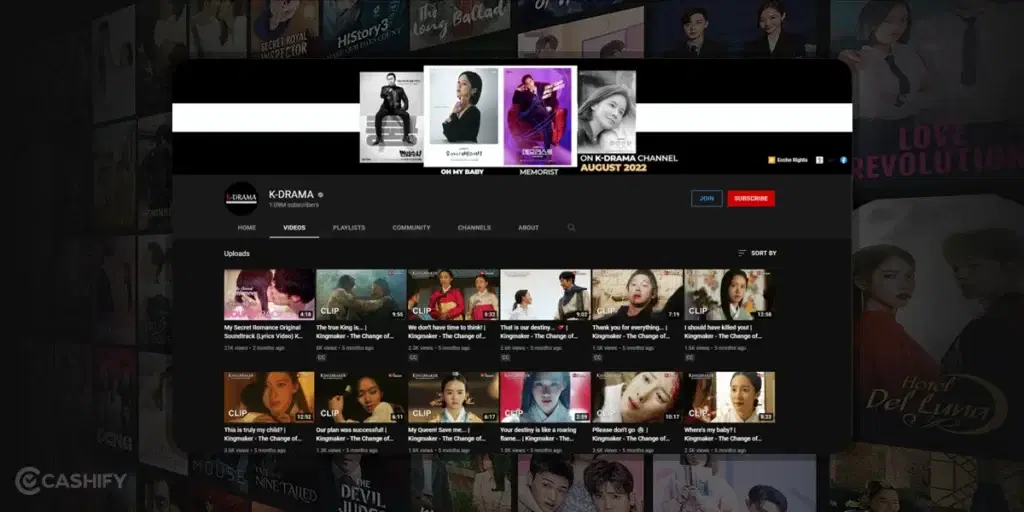Go to the Home tab
1024x512 pixels.
247,228
